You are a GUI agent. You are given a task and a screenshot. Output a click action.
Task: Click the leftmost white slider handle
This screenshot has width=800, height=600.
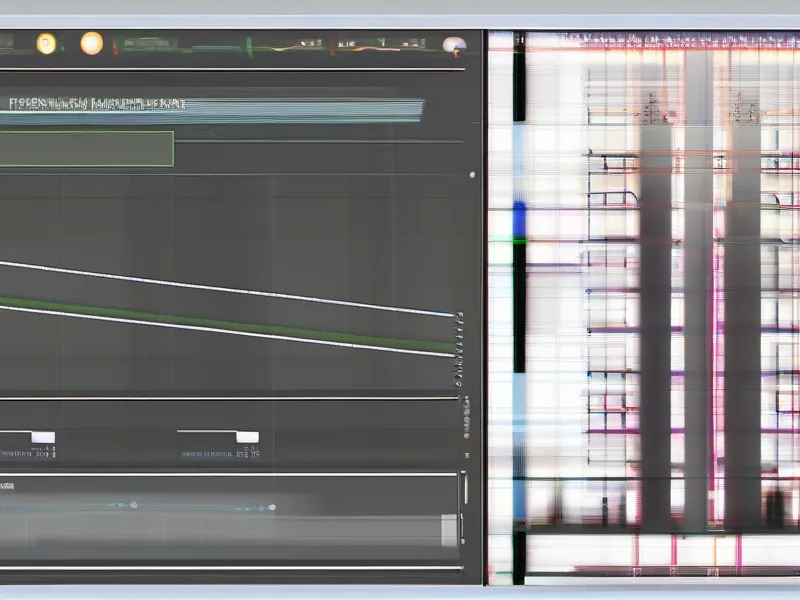(x=43, y=437)
